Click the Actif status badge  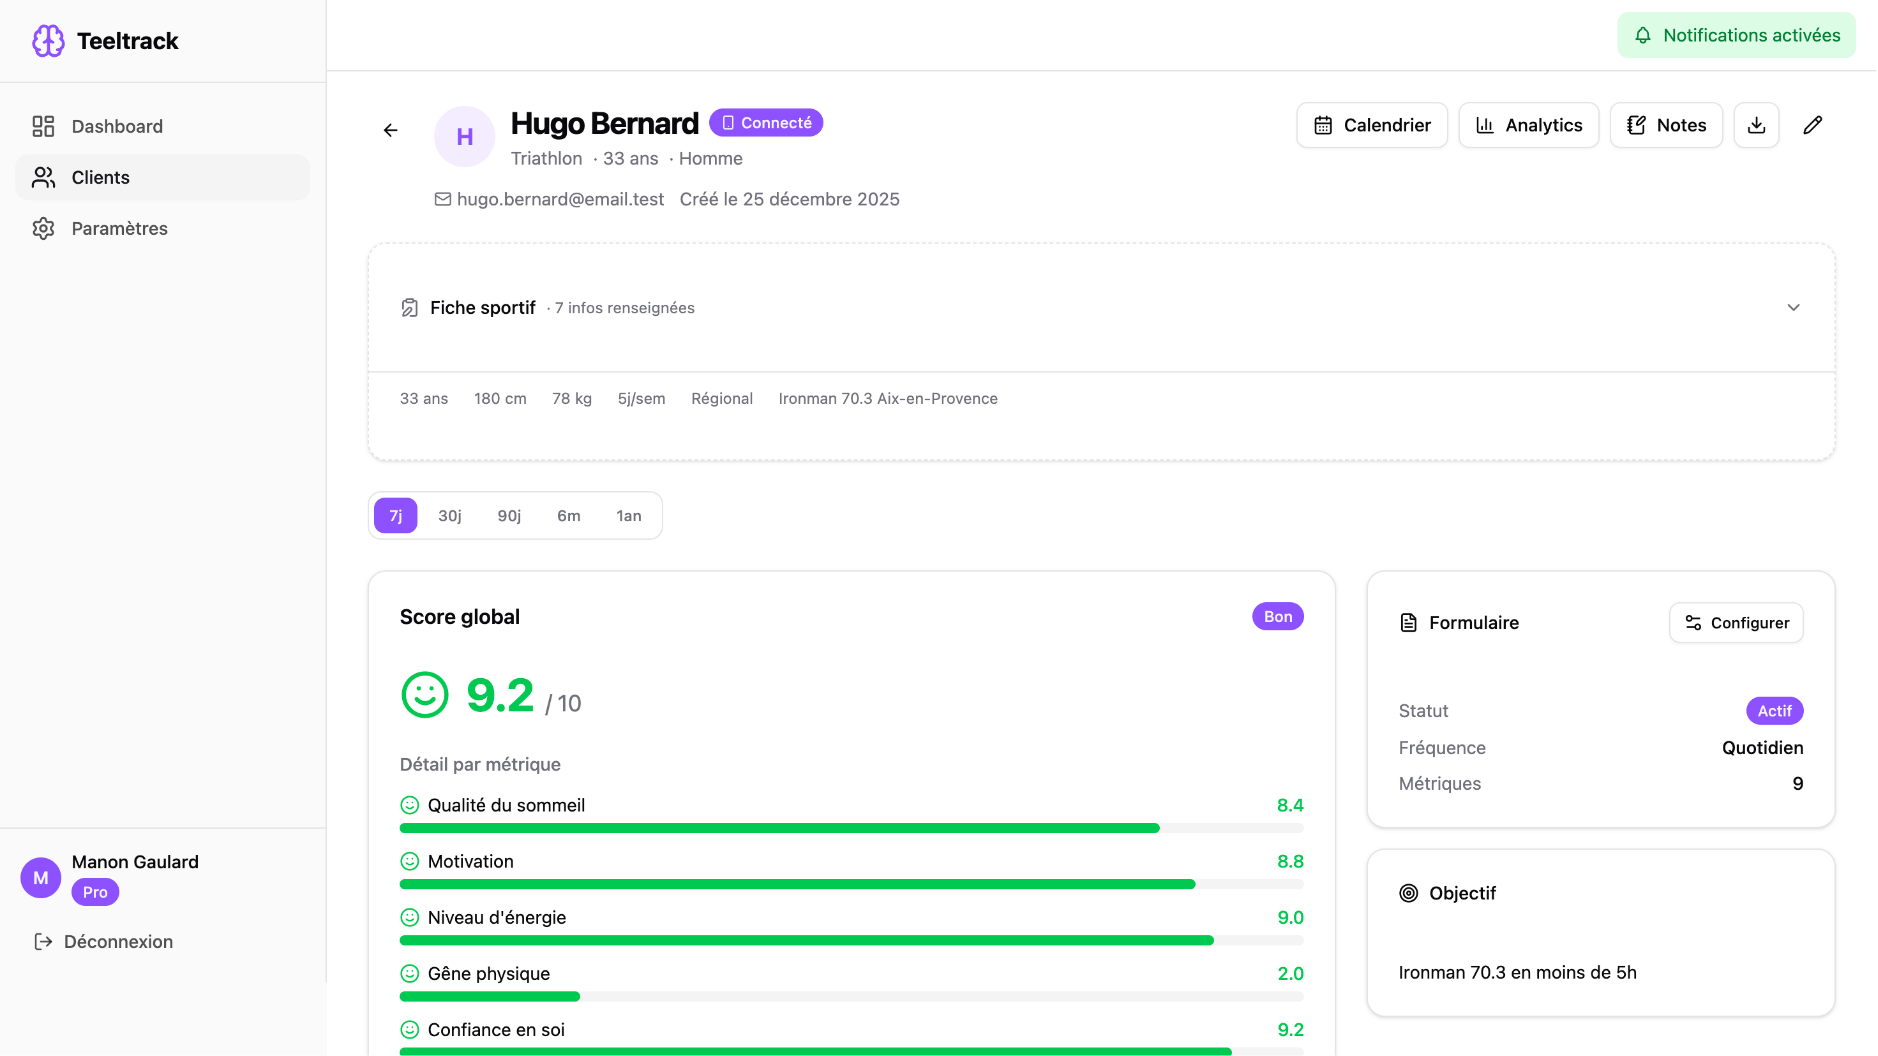pos(1774,710)
